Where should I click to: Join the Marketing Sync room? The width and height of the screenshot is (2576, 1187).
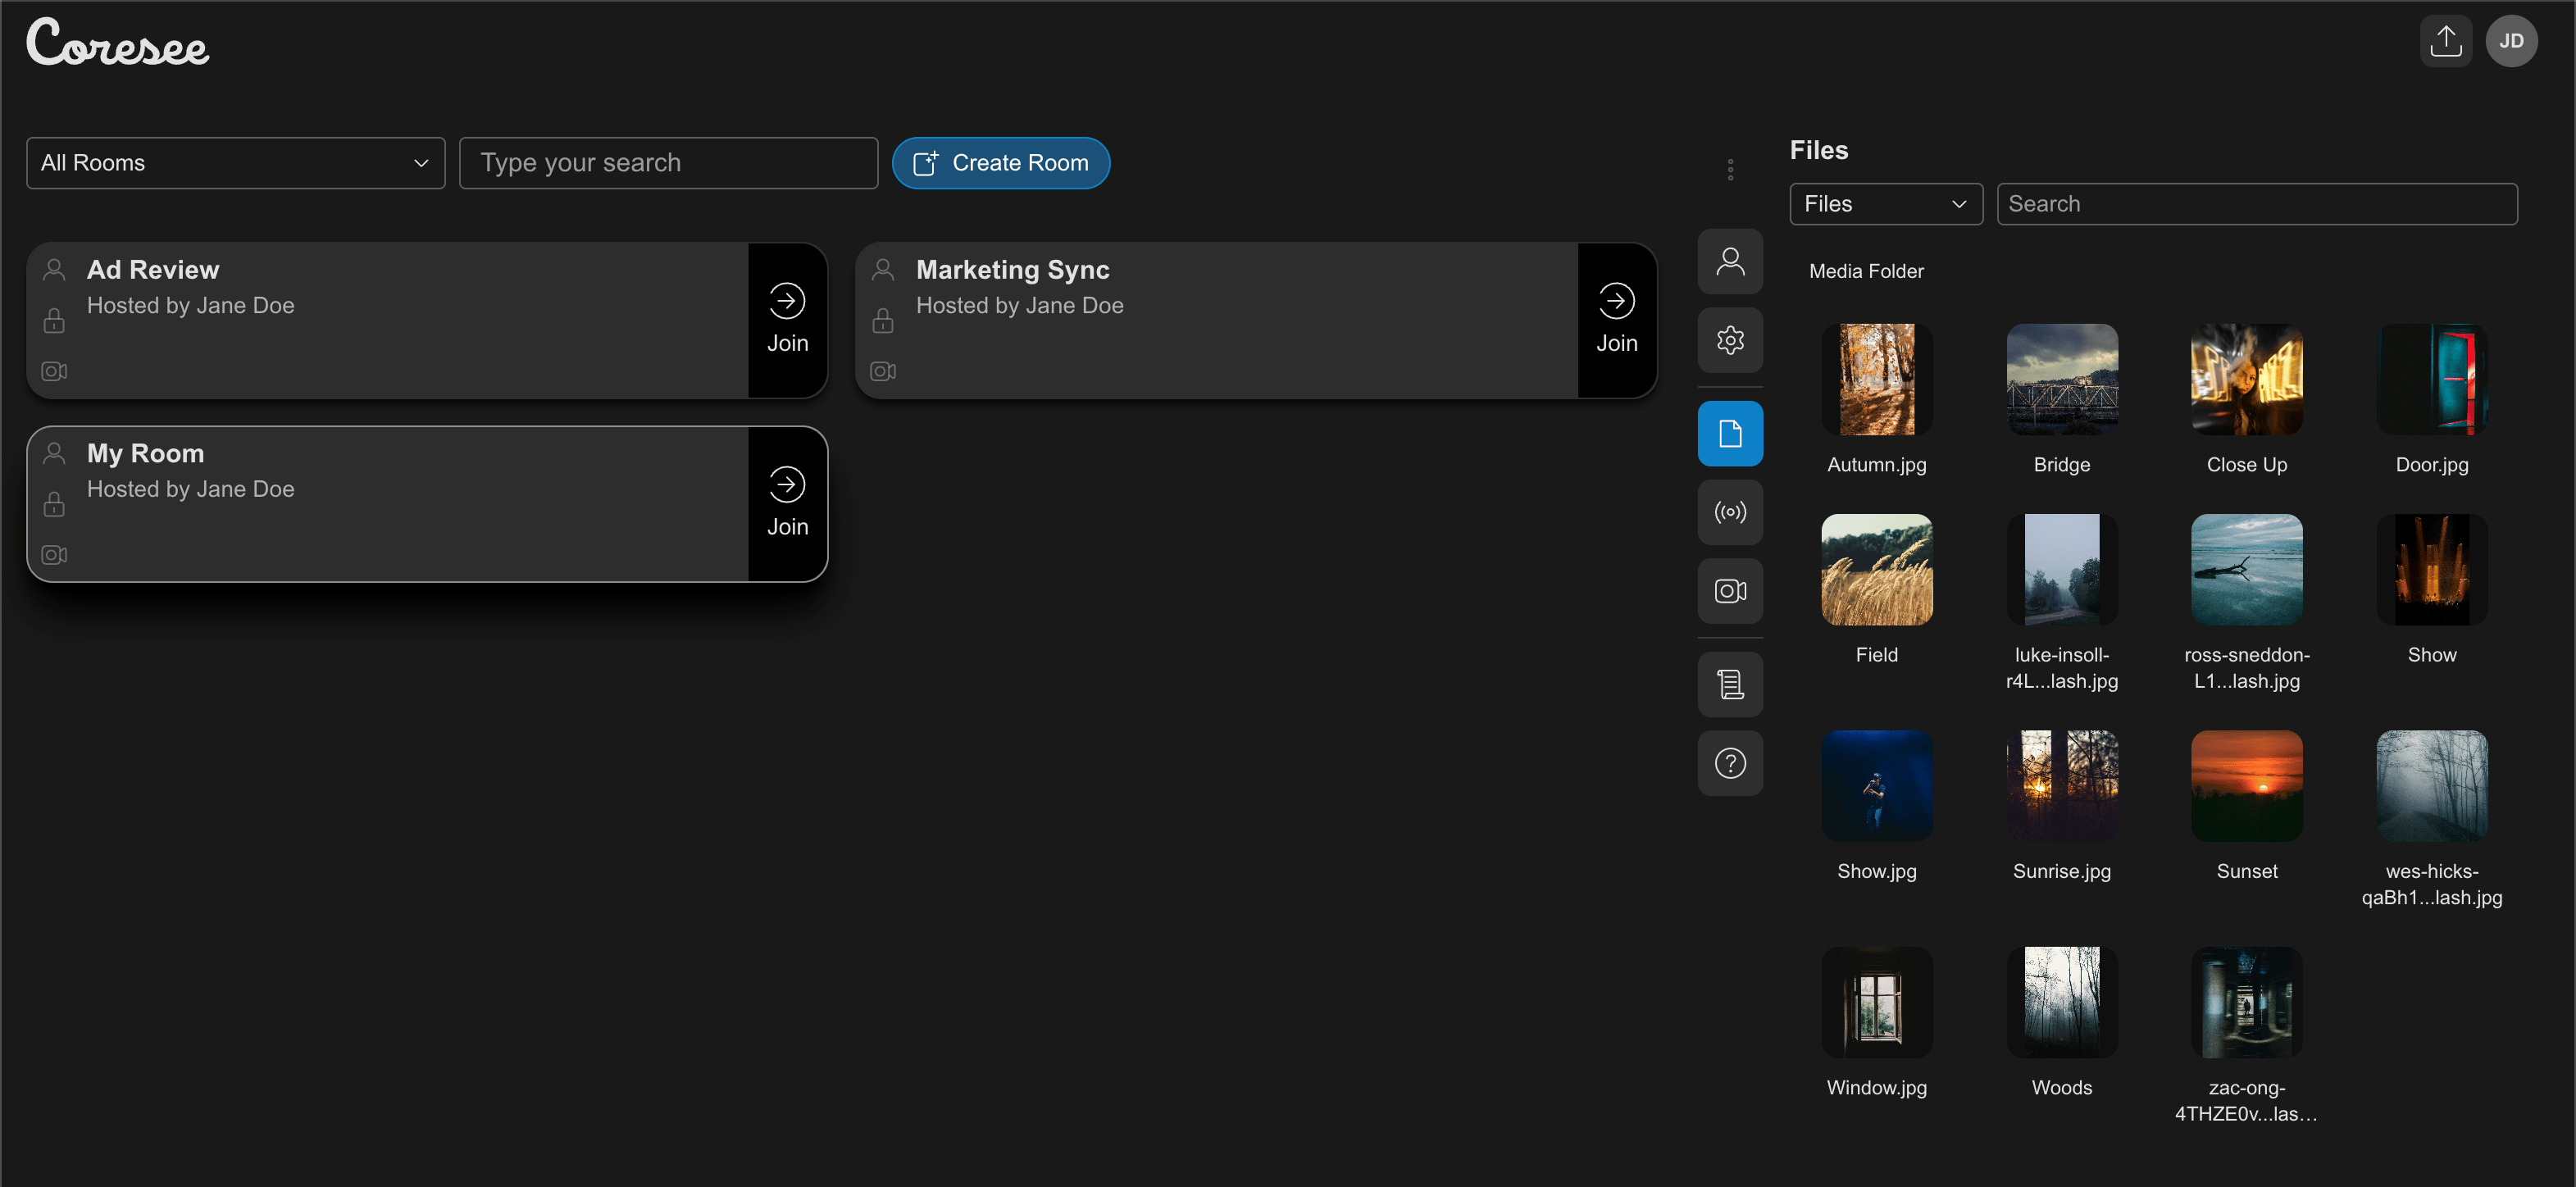coord(1616,320)
